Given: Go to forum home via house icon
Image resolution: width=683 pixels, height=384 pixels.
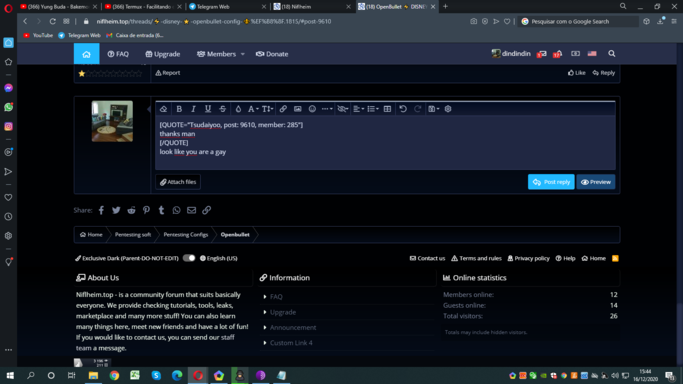Looking at the screenshot, I should pyautogui.click(x=86, y=54).
